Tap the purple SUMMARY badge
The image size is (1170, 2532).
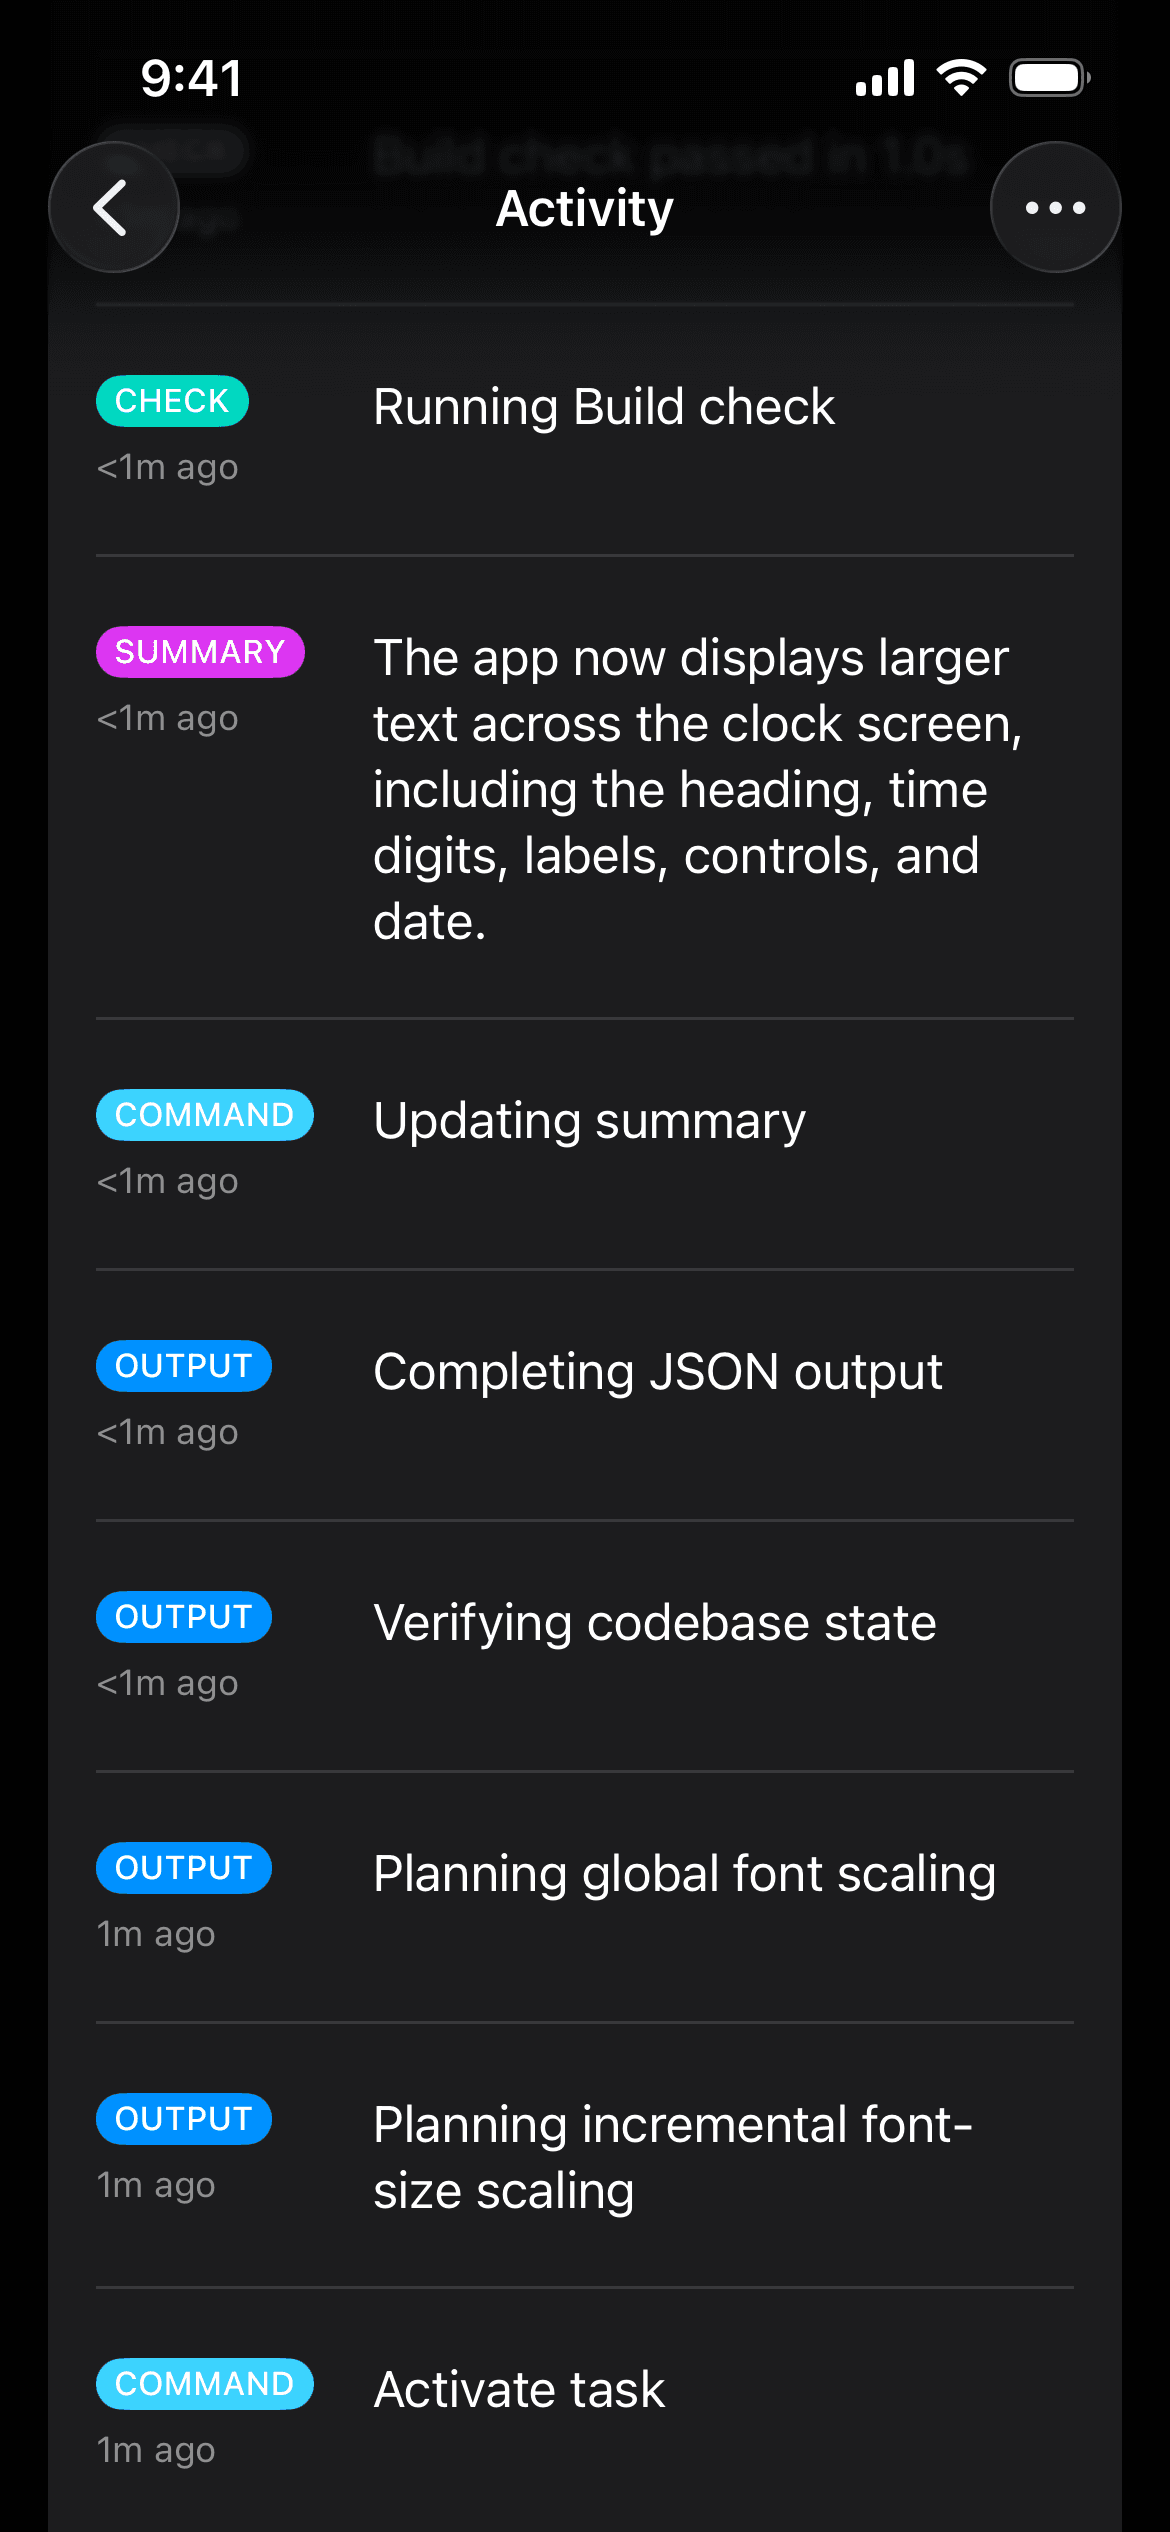pyautogui.click(x=199, y=651)
